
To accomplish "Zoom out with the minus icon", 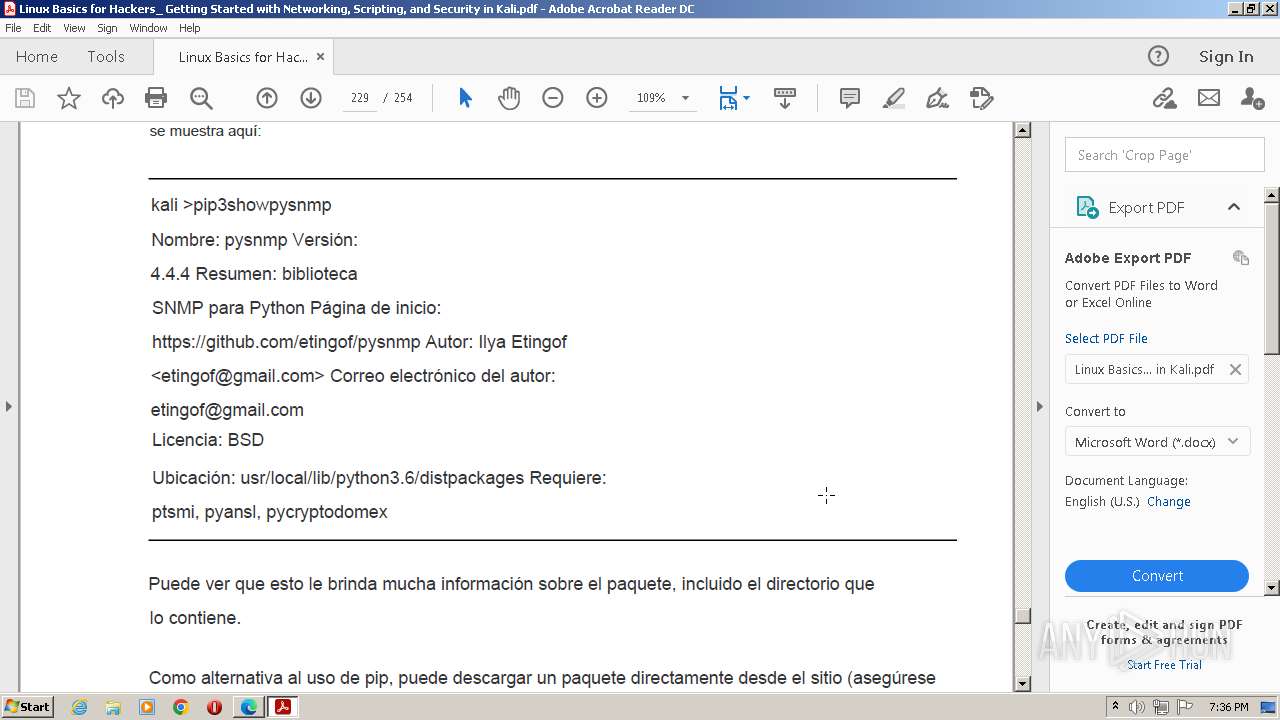I will pos(553,98).
